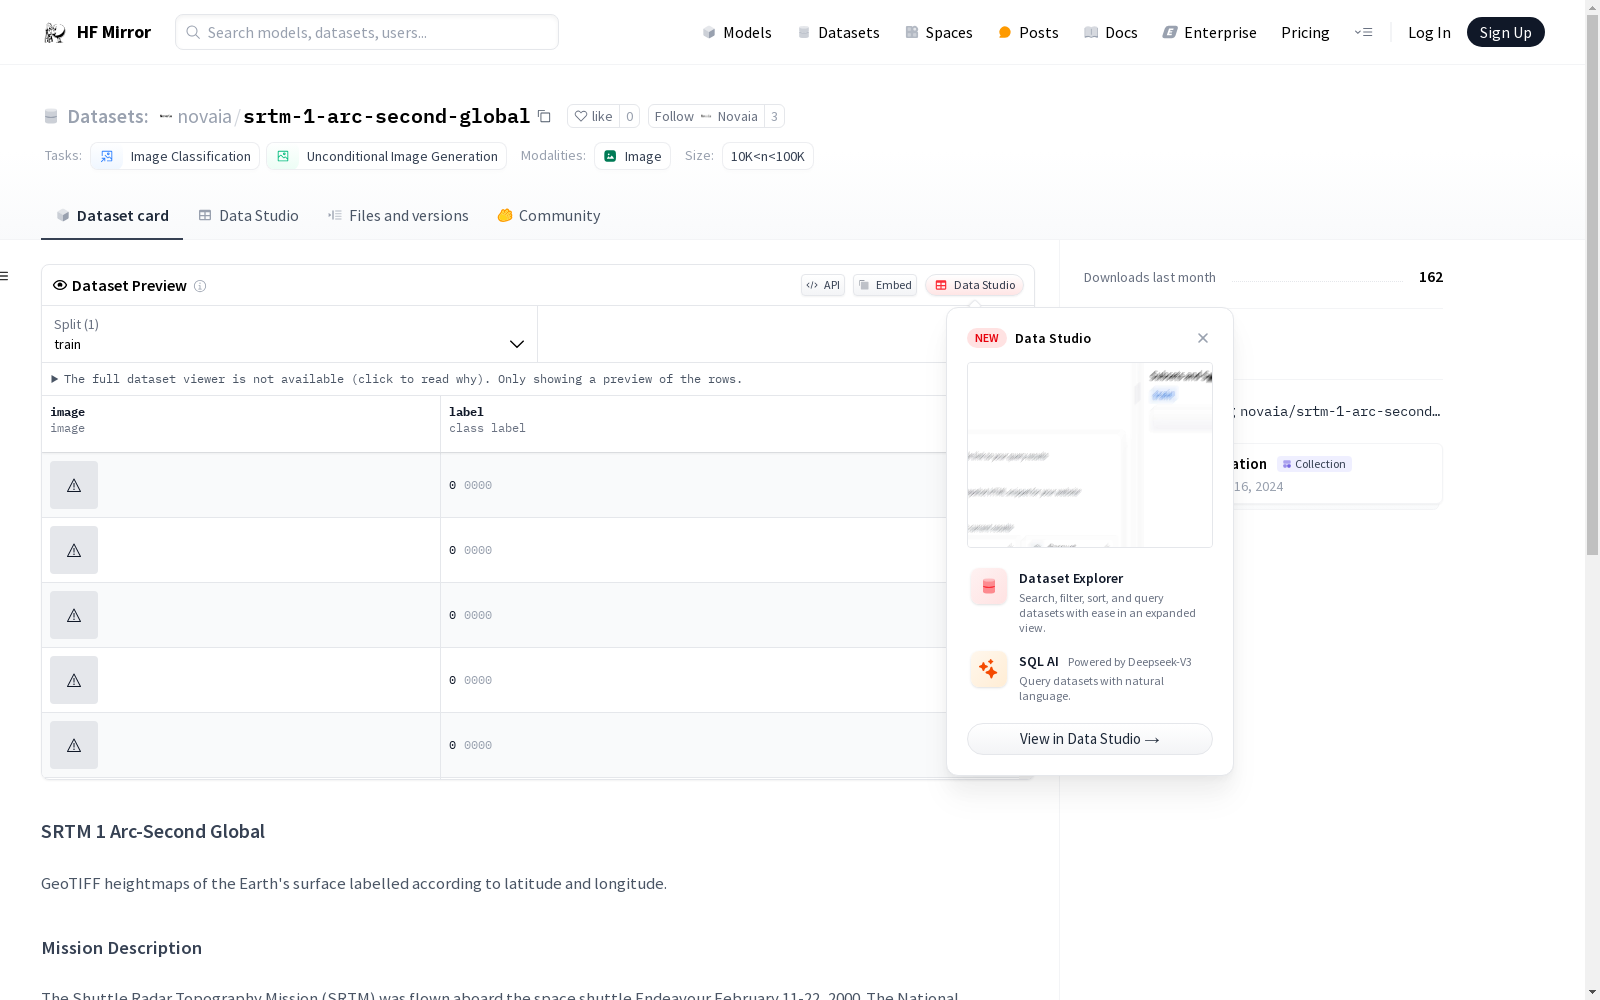Image resolution: width=1600 pixels, height=1000 pixels.
Task: Open Enterprise in the top navigation
Action: 1210,32
